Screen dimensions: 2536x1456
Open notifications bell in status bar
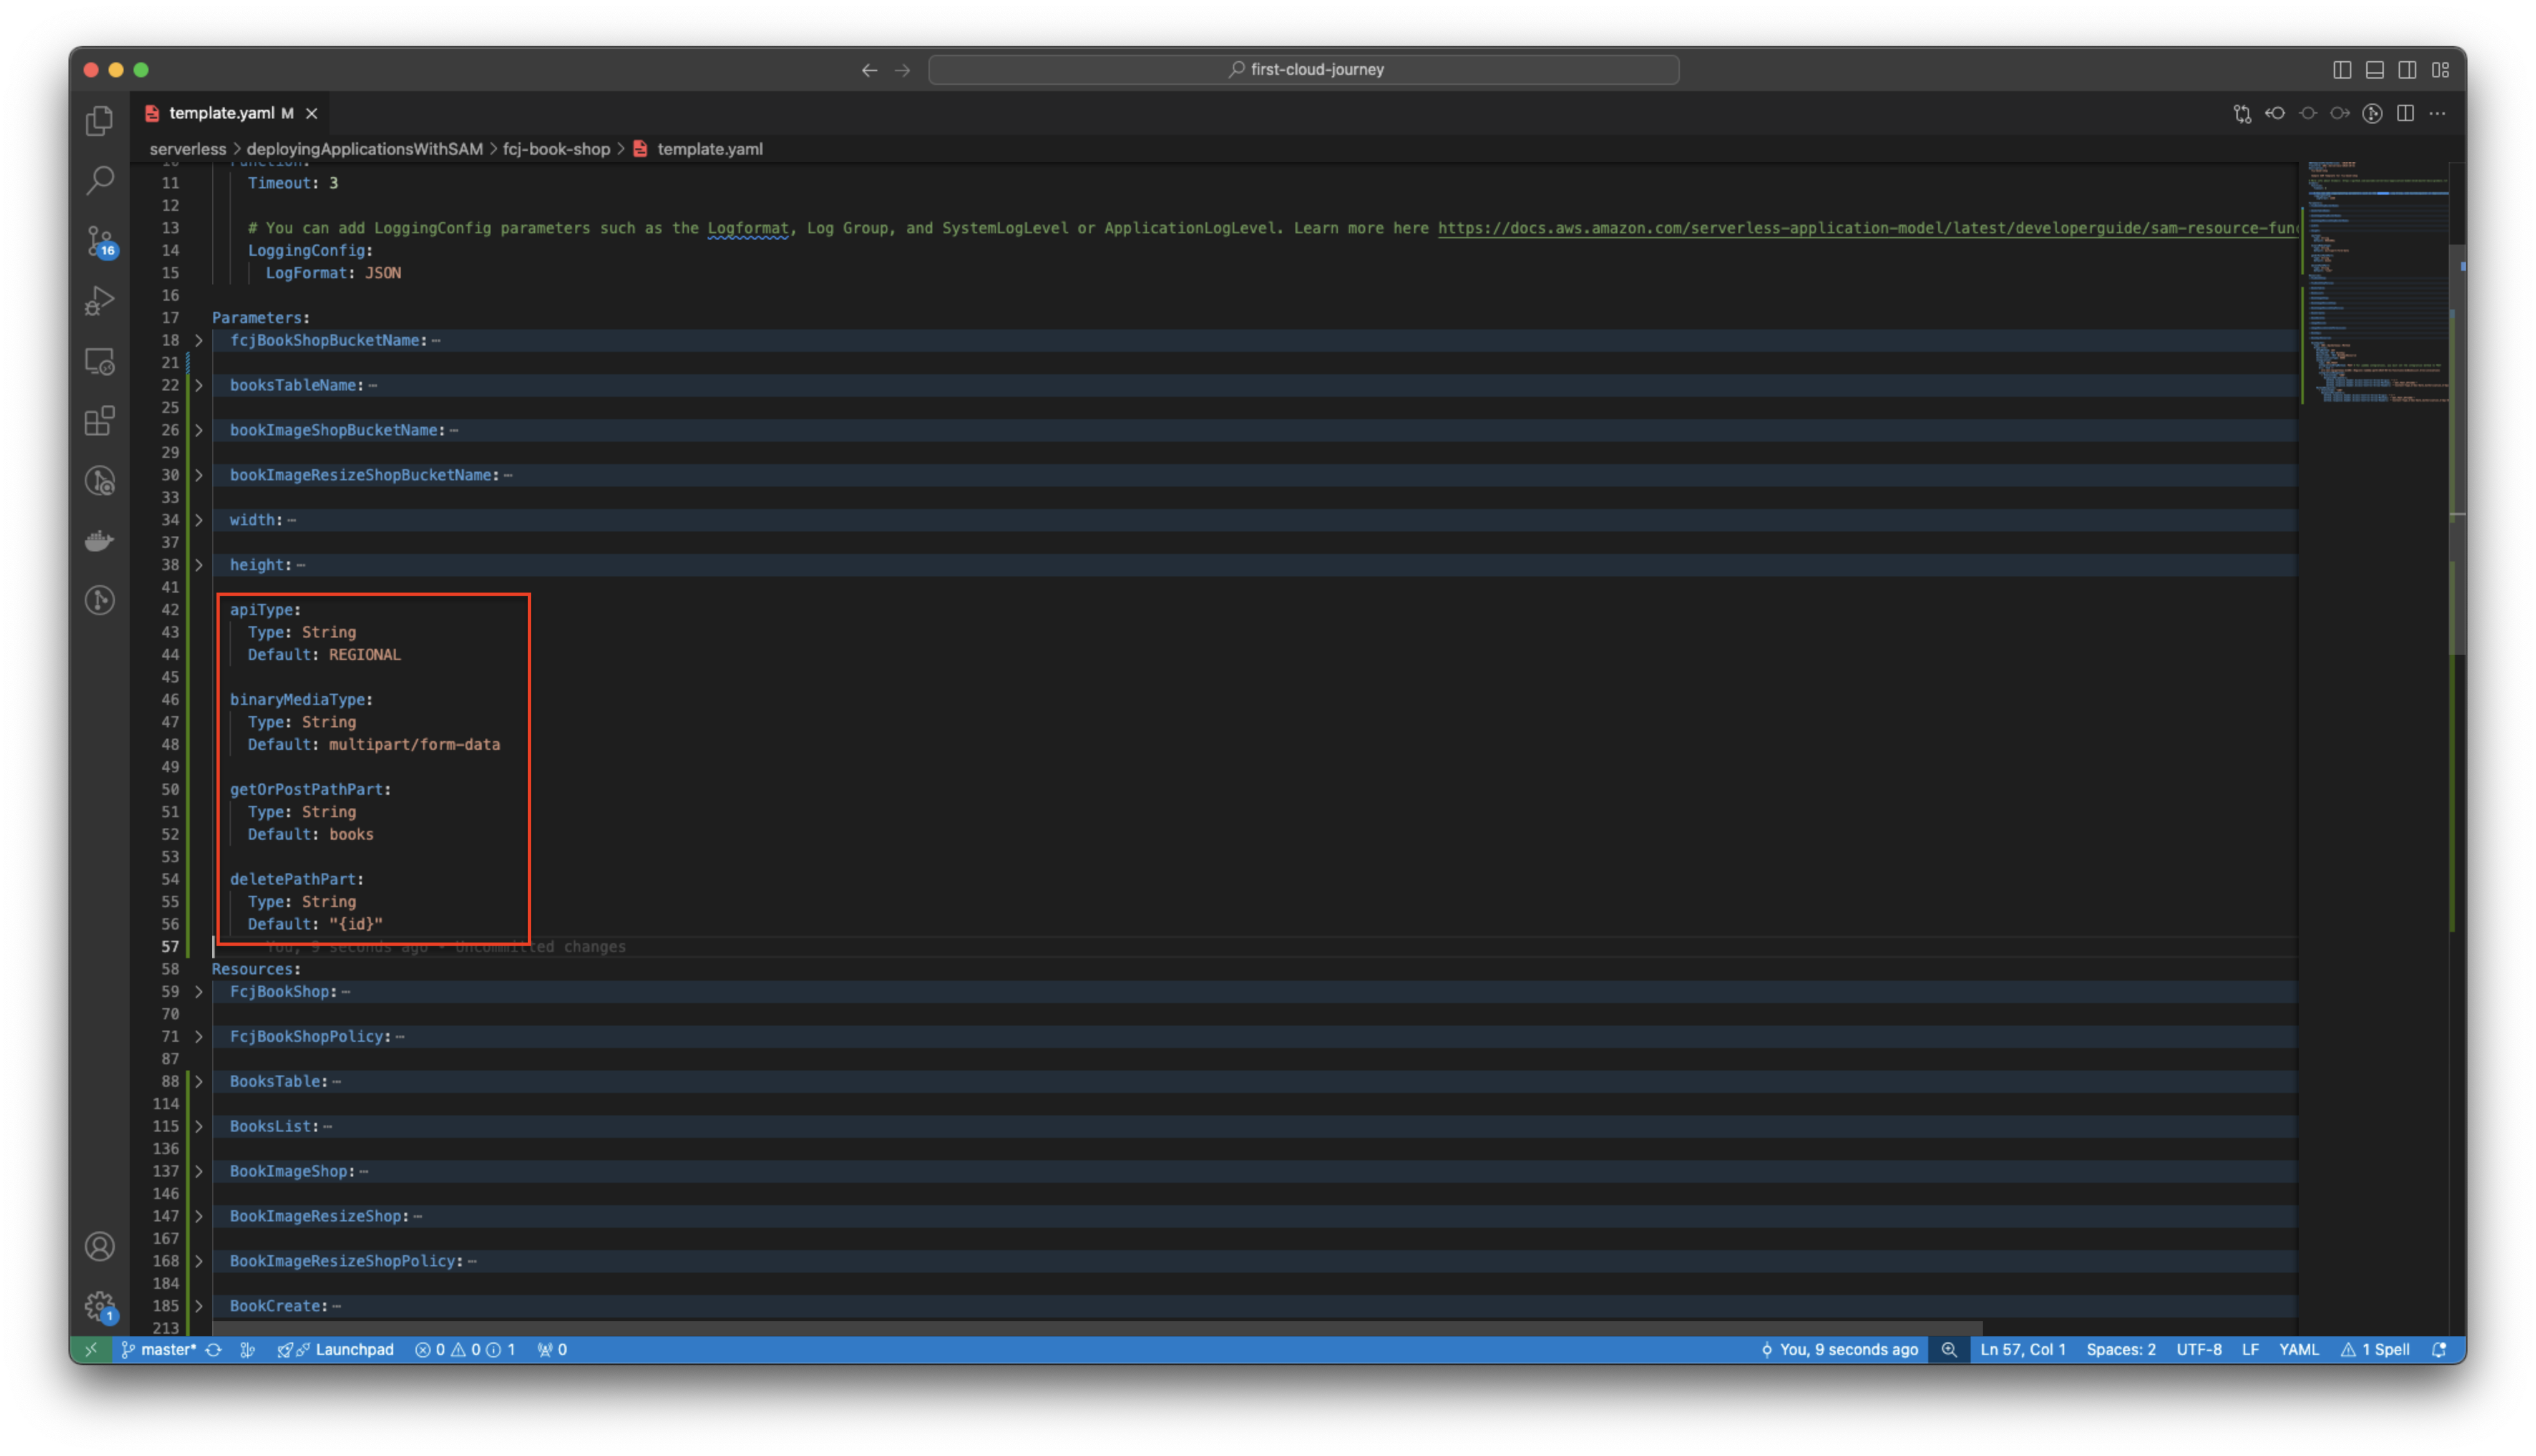pos(2439,1350)
